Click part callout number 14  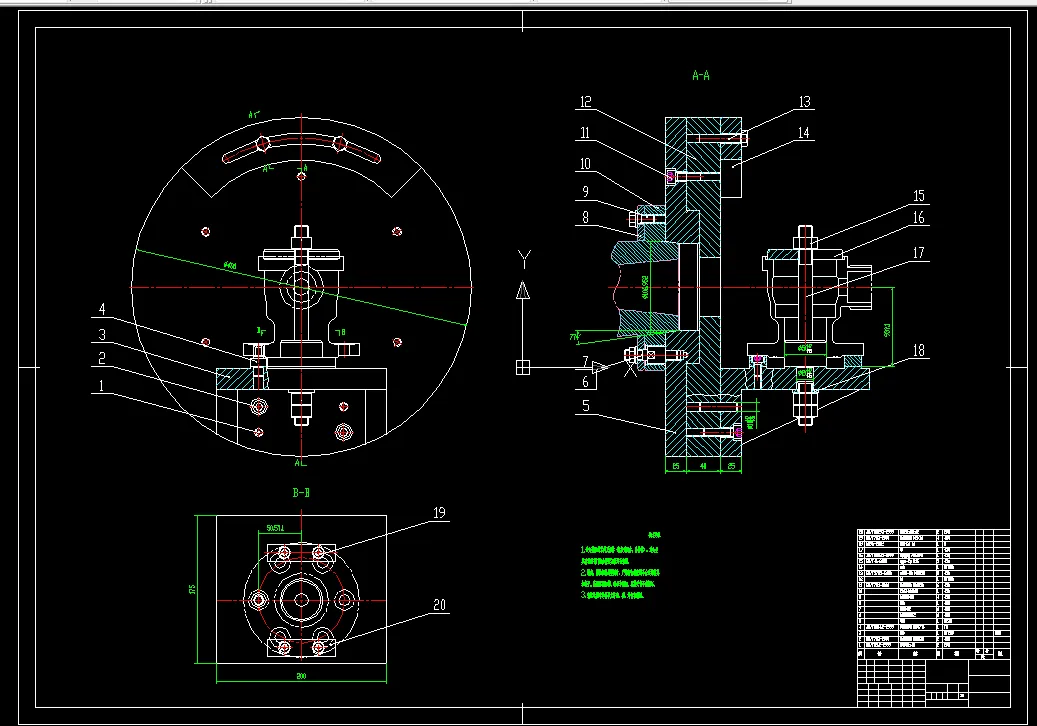coord(804,133)
